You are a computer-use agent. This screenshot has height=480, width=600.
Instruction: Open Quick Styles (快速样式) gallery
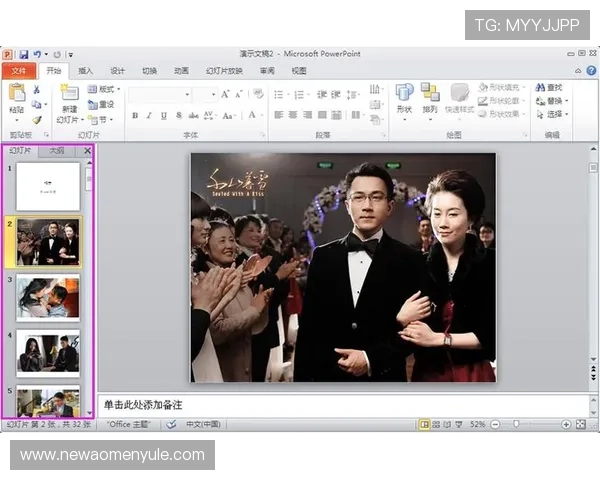[x=460, y=101]
